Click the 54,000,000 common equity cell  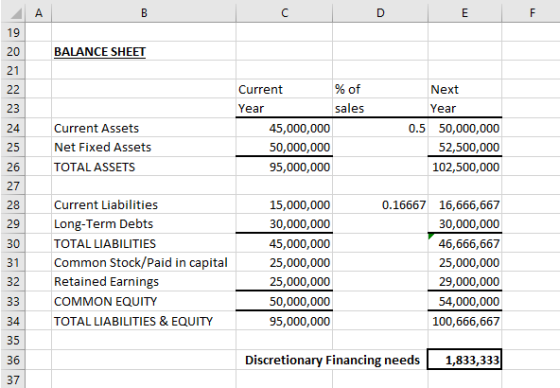click(465, 301)
